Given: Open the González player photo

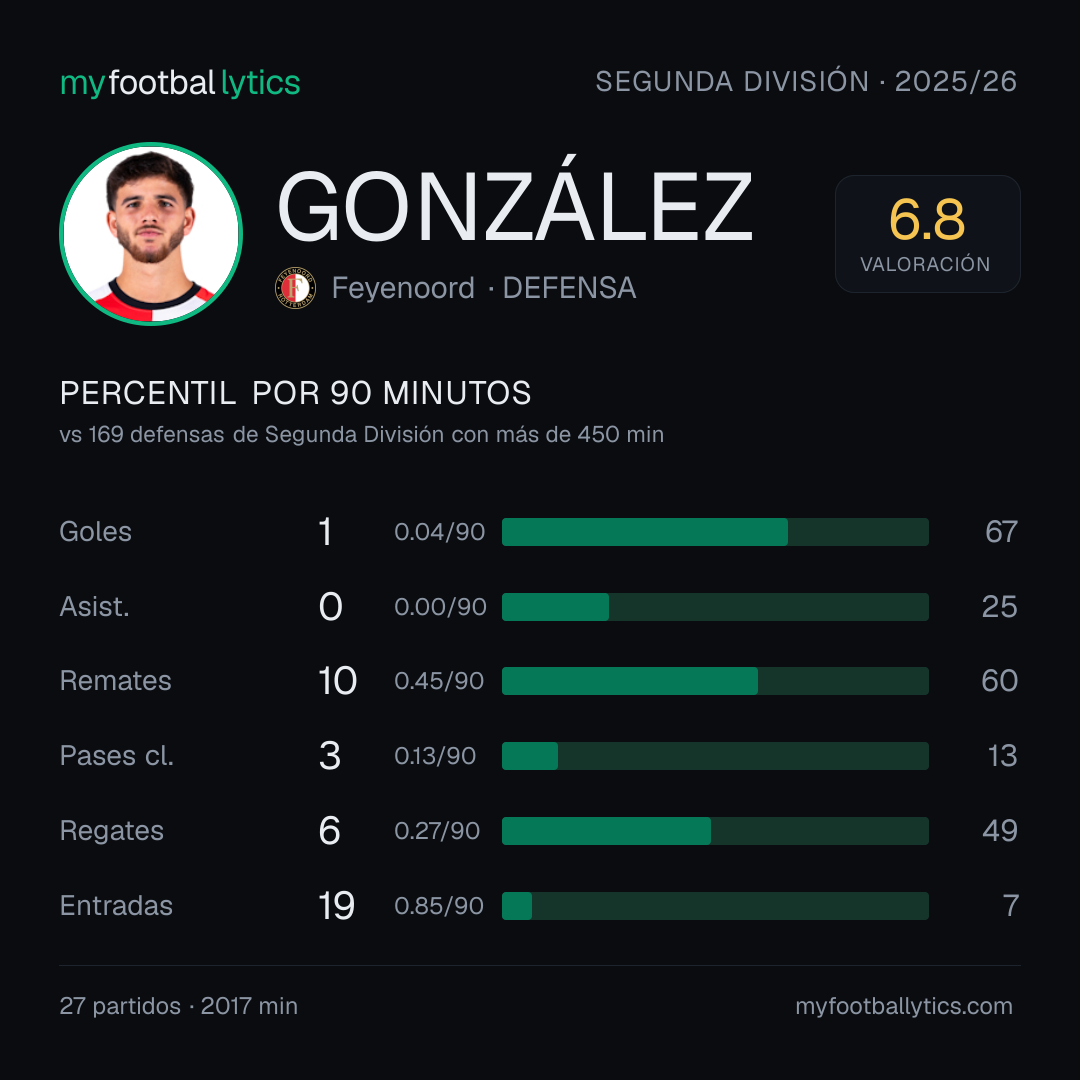Looking at the screenshot, I should 151,233.
